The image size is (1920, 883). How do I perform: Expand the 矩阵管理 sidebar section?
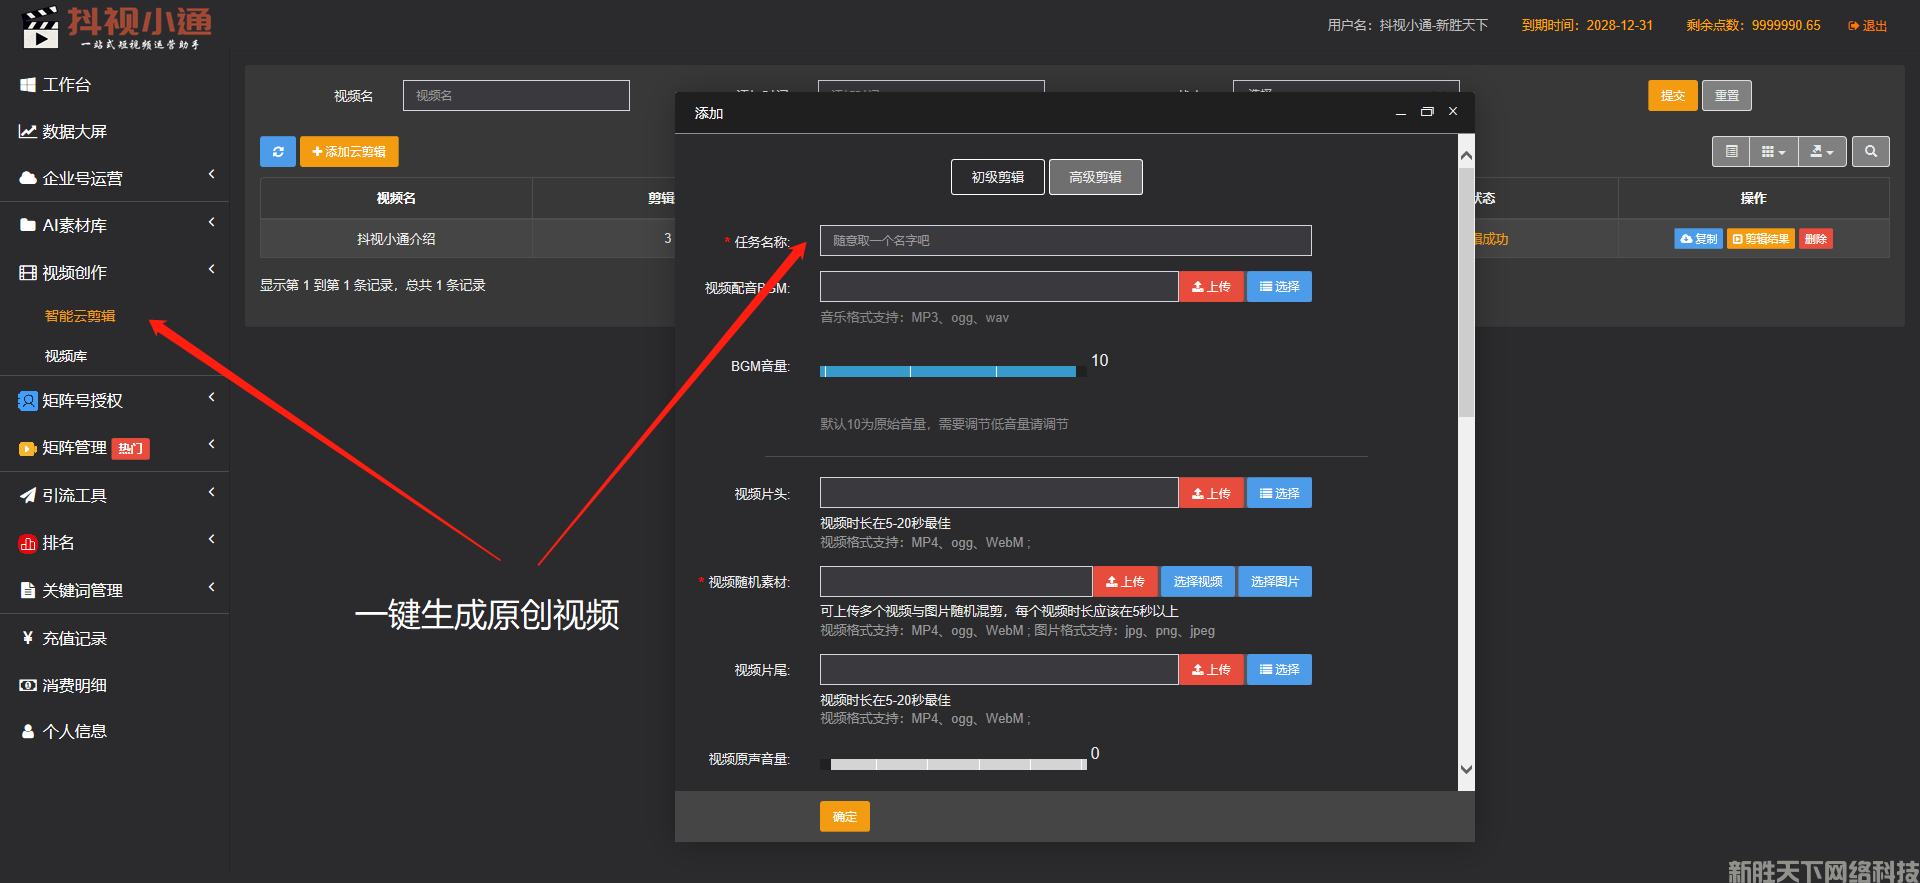click(x=74, y=448)
